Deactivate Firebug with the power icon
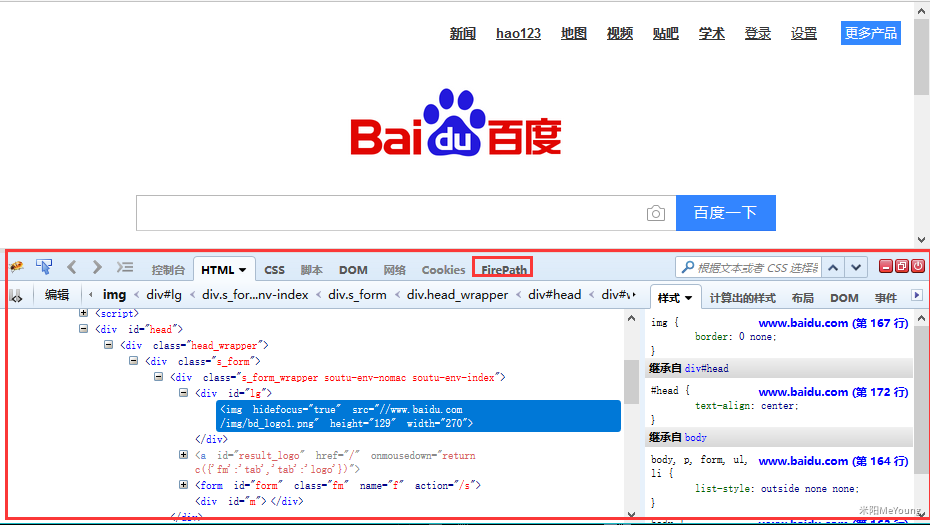This screenshot has width=930, height=525. click(918, 266)
